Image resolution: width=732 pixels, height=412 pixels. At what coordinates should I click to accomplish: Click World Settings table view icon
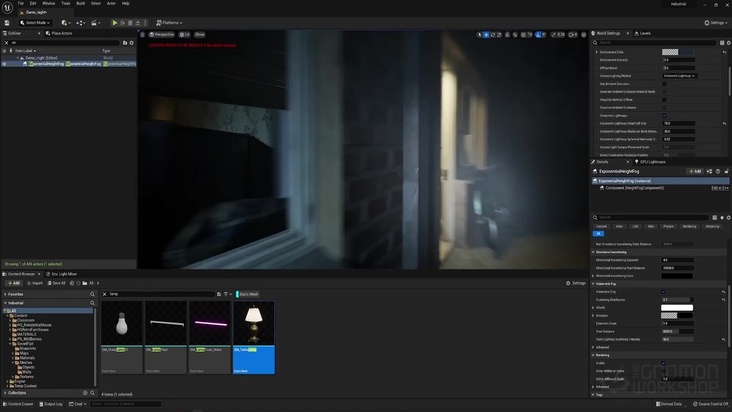click(722, 42)
